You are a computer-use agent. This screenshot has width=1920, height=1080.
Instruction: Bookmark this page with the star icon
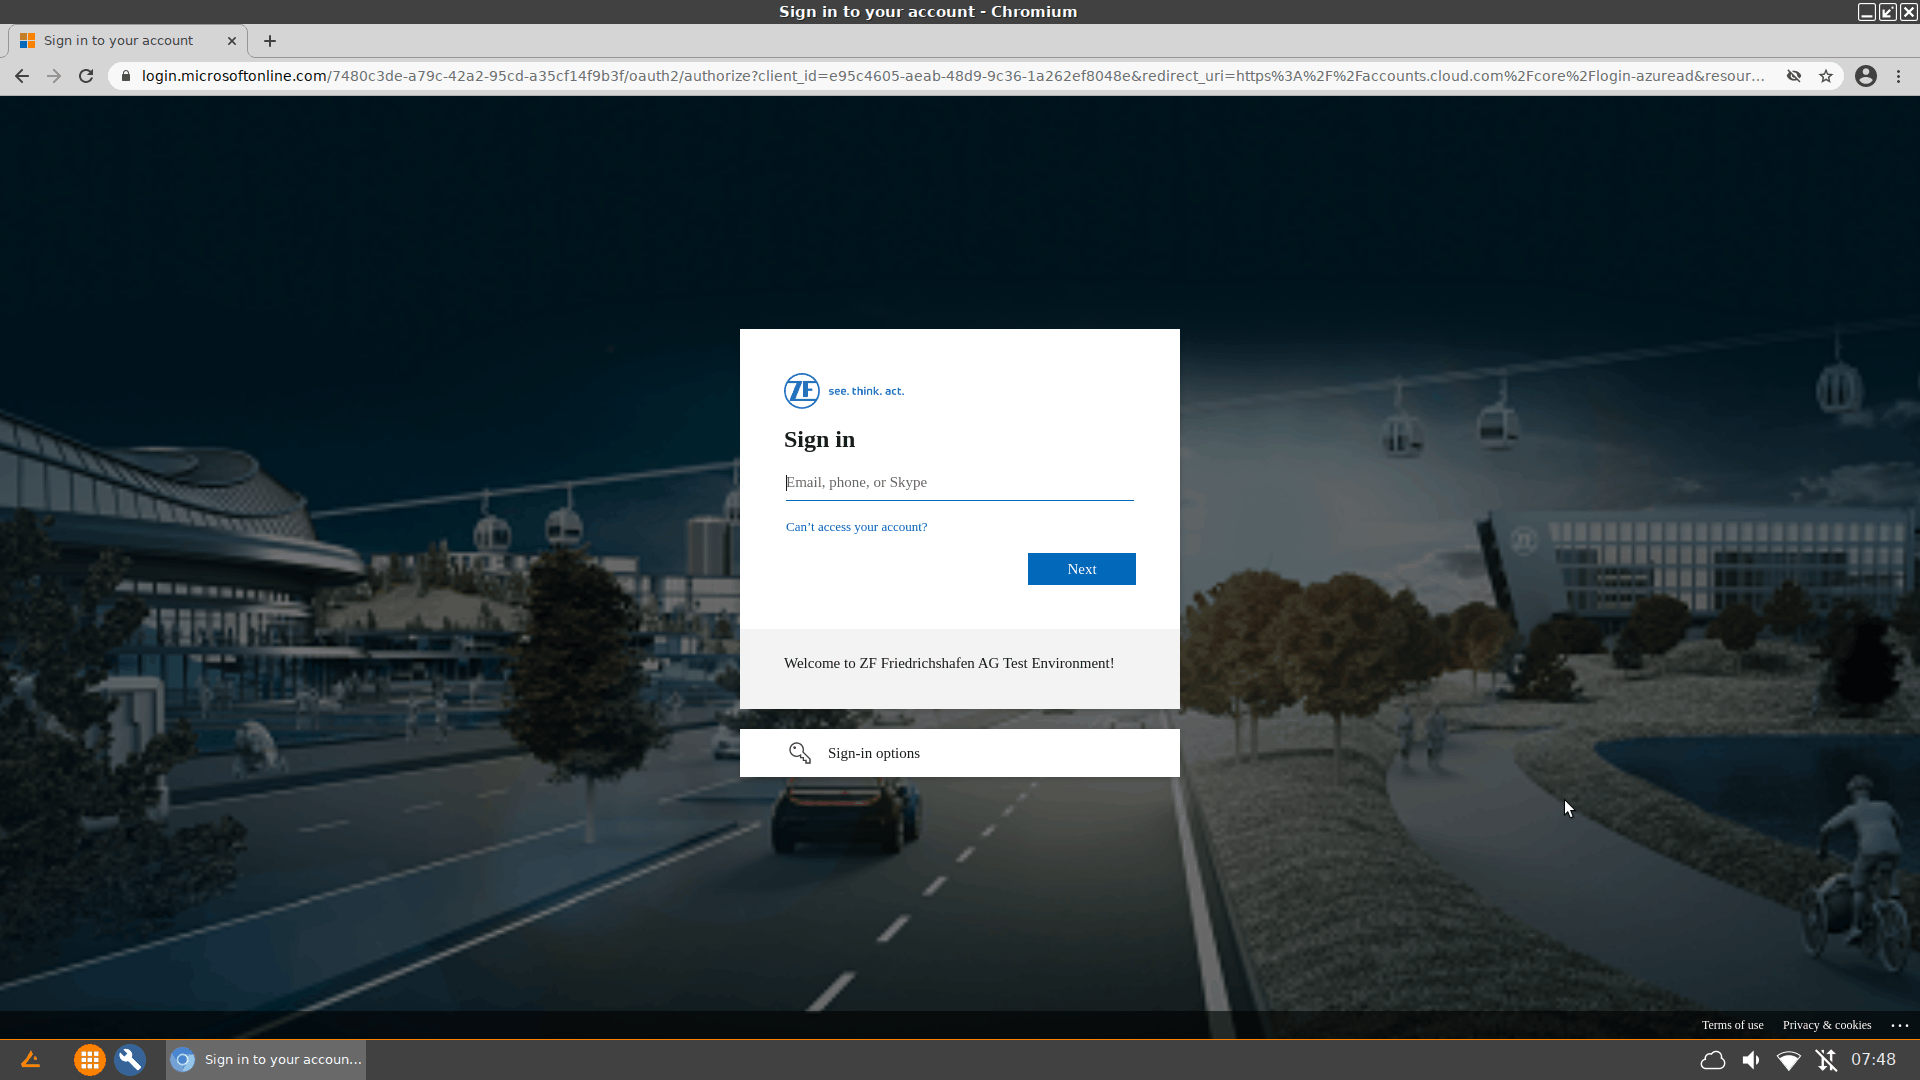1826,76
